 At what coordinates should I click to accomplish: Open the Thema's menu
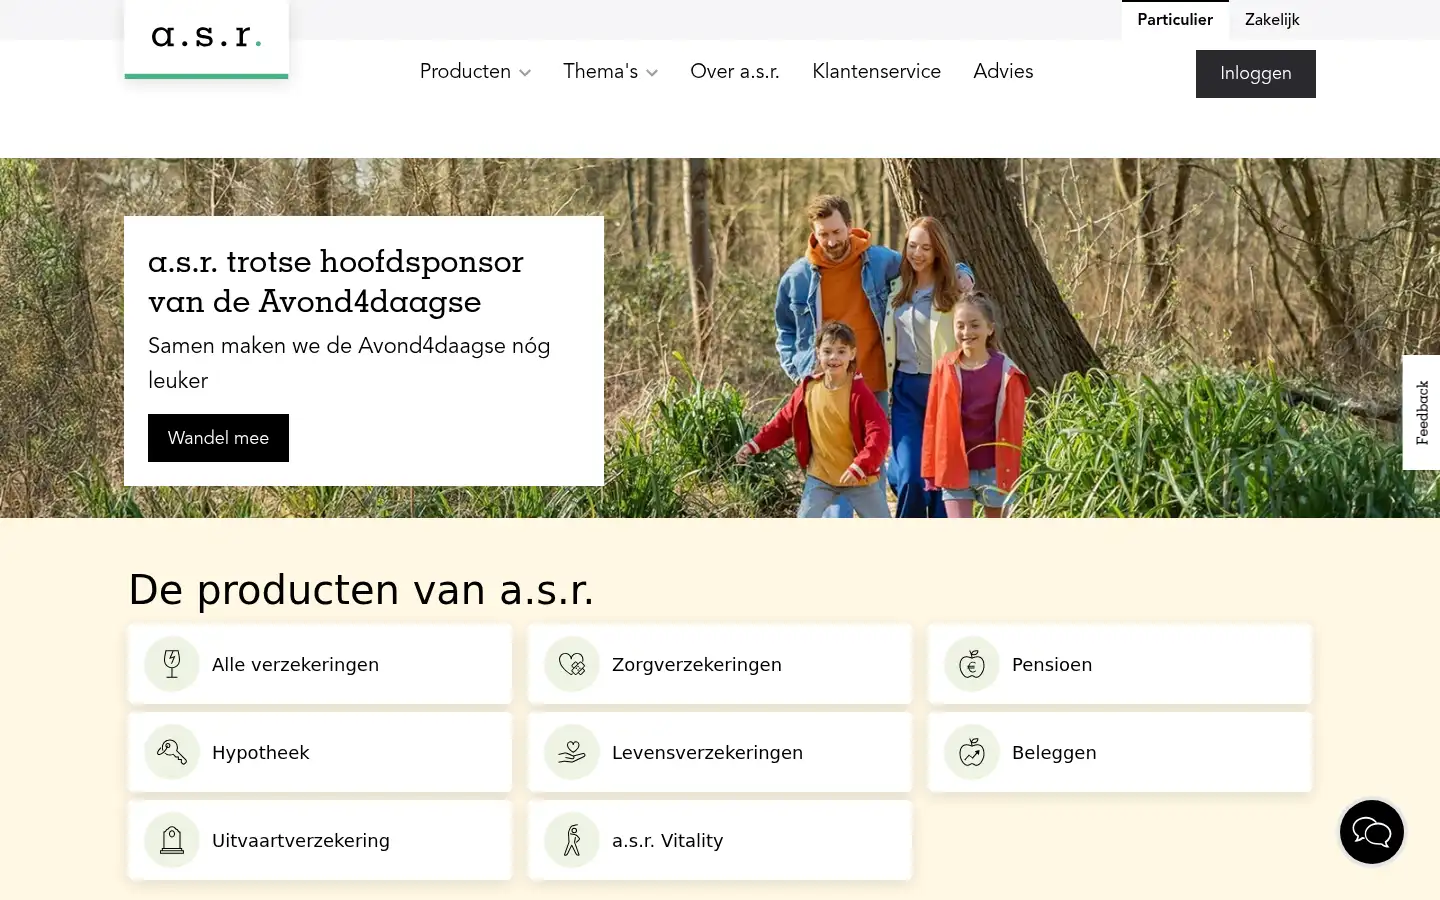[610, 71]
